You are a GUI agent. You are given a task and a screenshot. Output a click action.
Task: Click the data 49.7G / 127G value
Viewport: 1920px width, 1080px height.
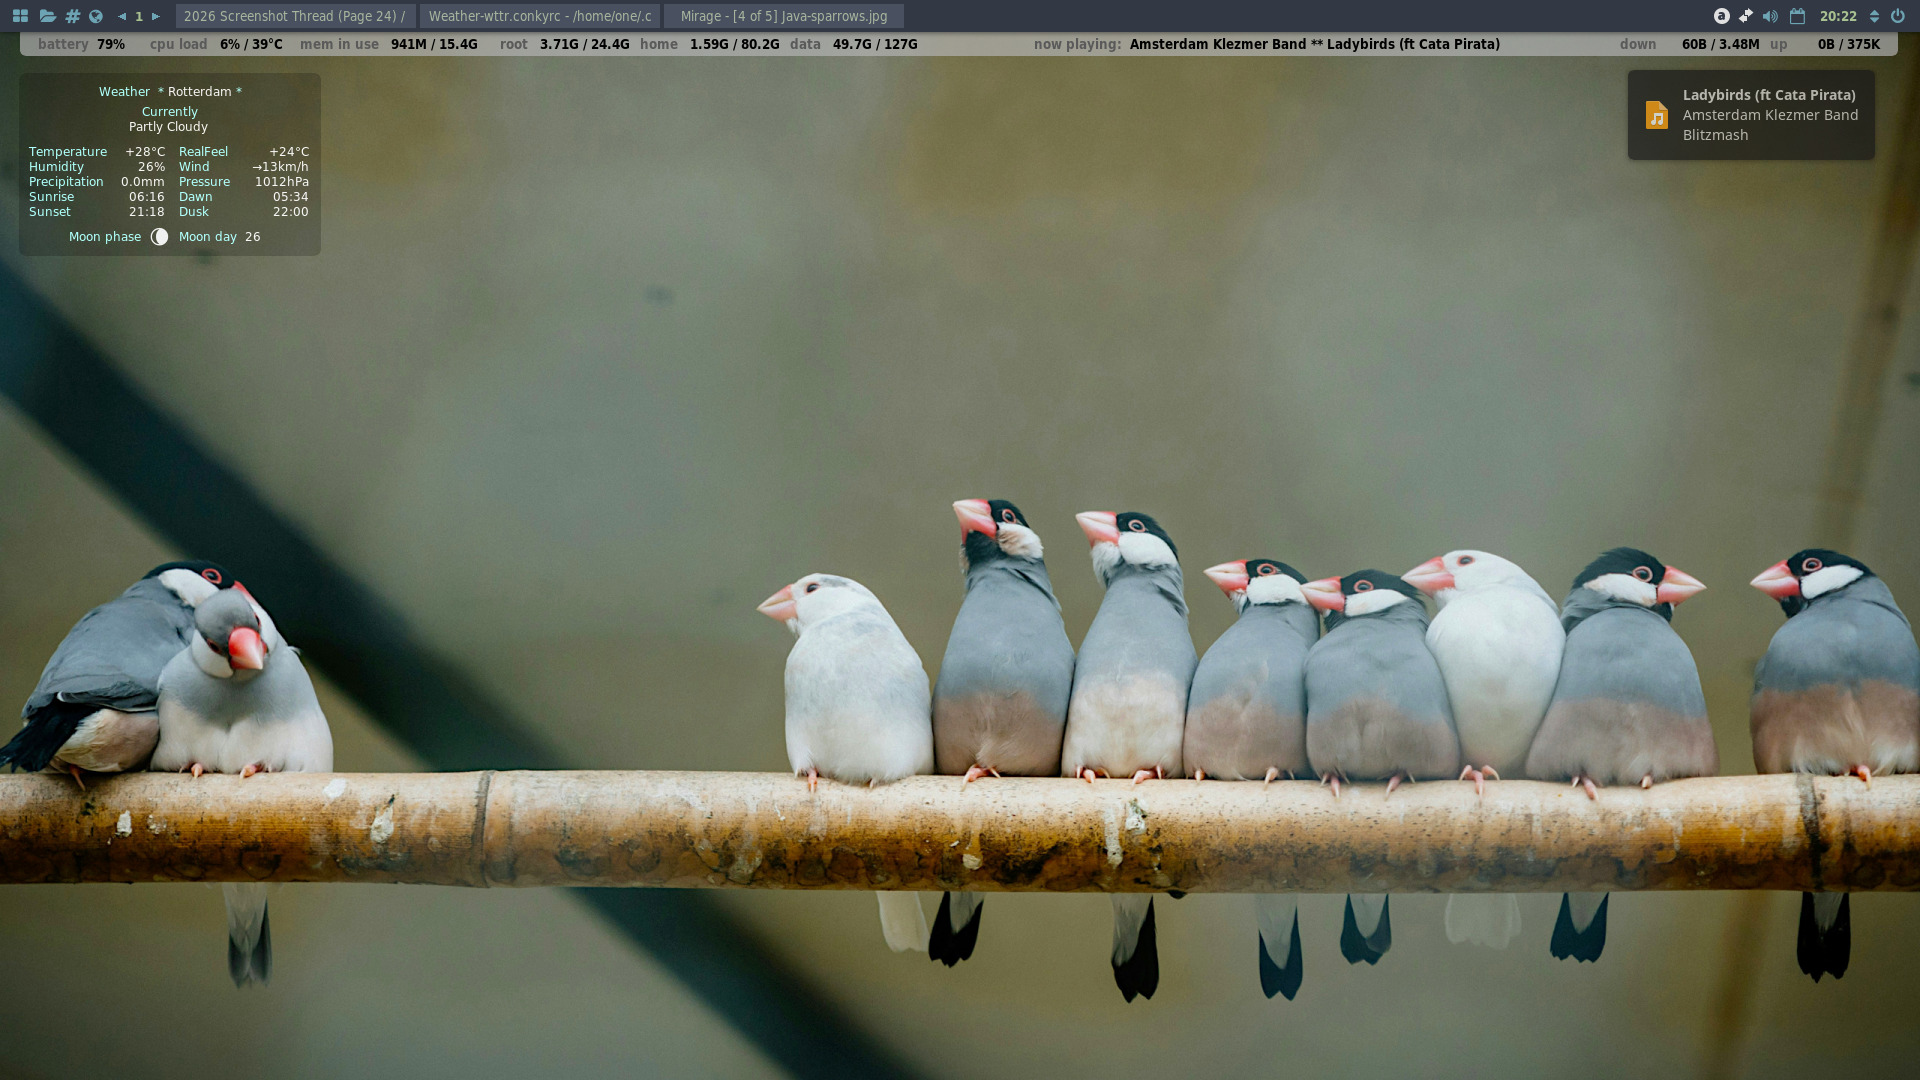click(875, 44)
